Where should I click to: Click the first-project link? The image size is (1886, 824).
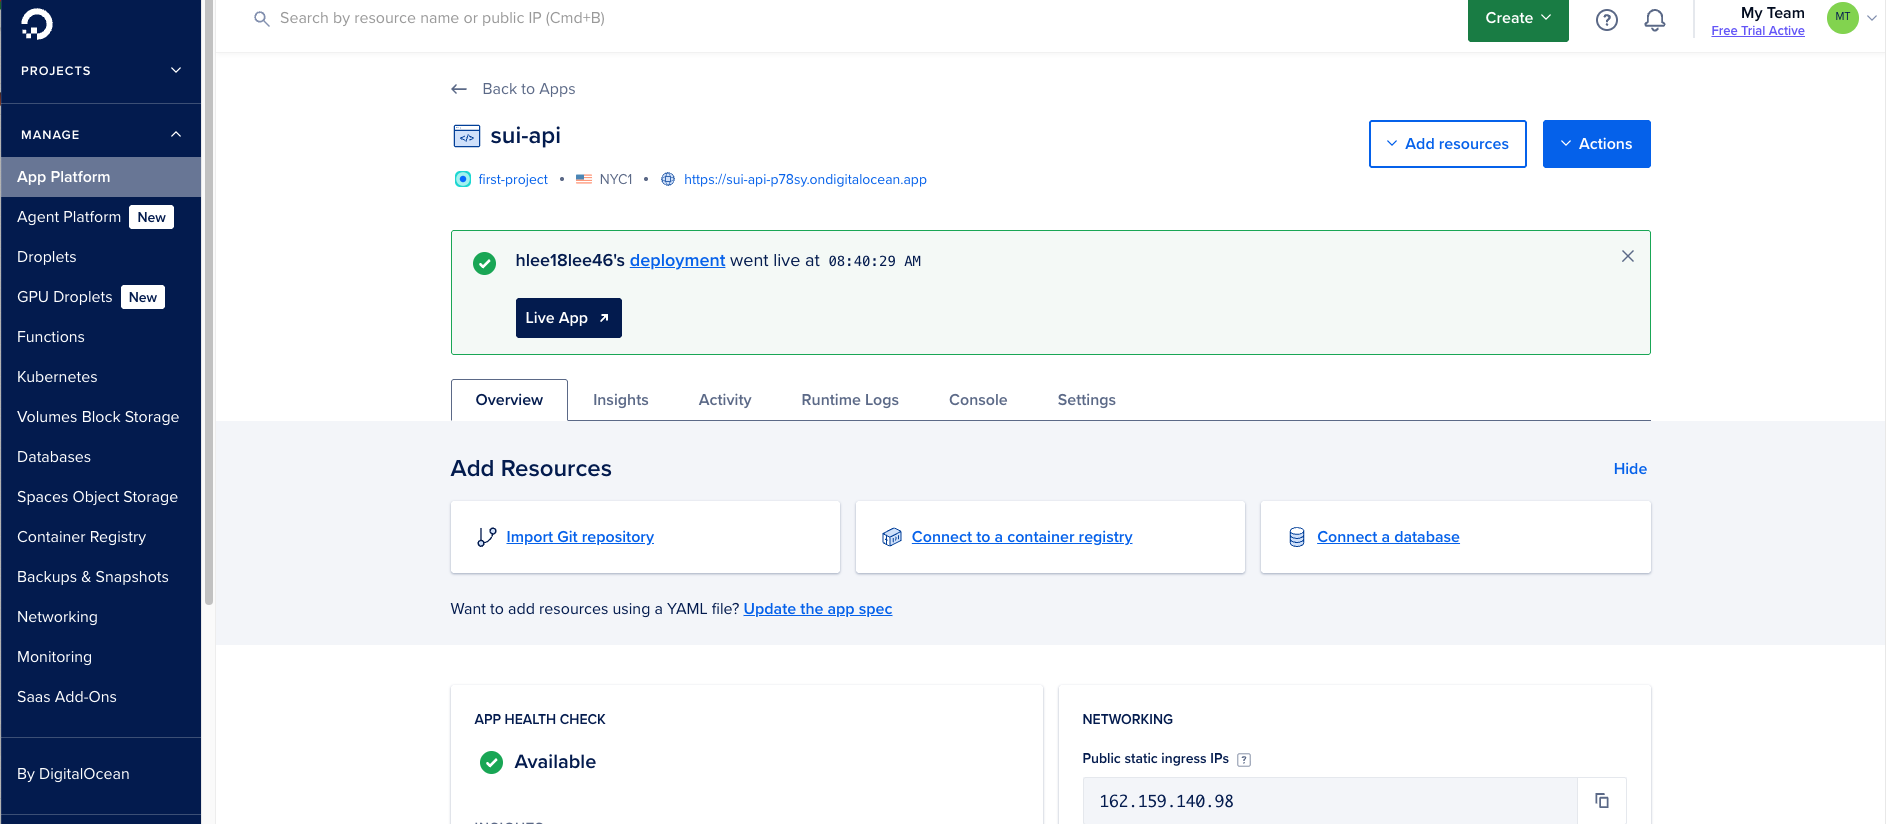[513, 179]
